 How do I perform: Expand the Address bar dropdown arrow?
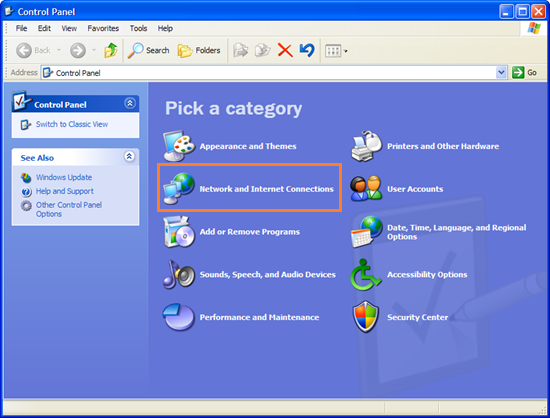[x=502, y=73]
